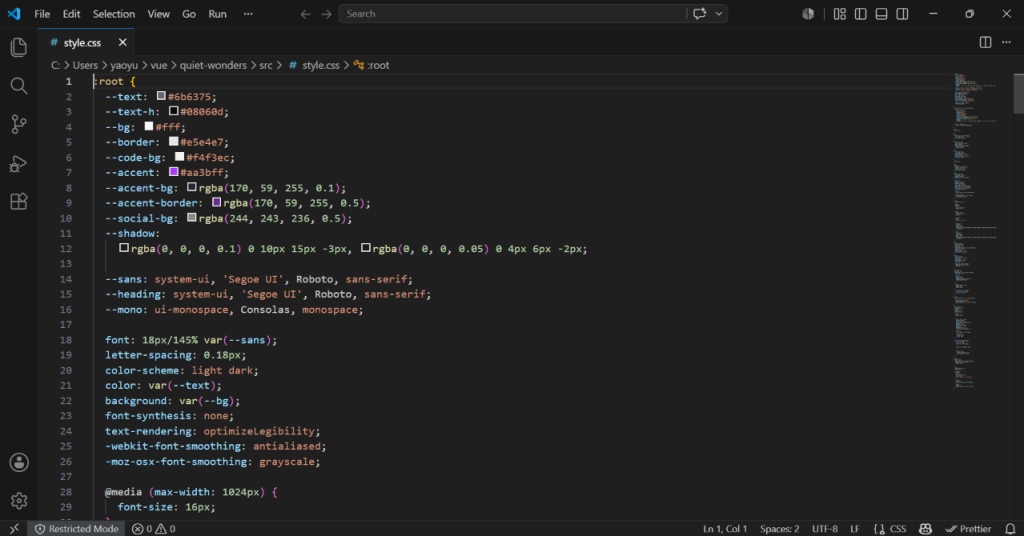Open the Manage gear icon
Image resolution: width=1024 pixels, height=536 pixels.
pos(19,501)
